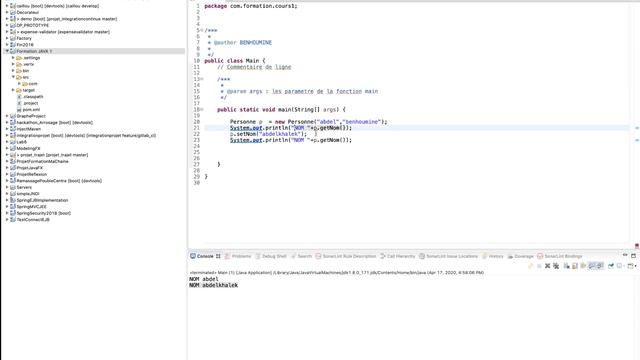640x360 pixels.
Task: Click line number 20 in editor gutter
Action: click(x=197, y=122)
